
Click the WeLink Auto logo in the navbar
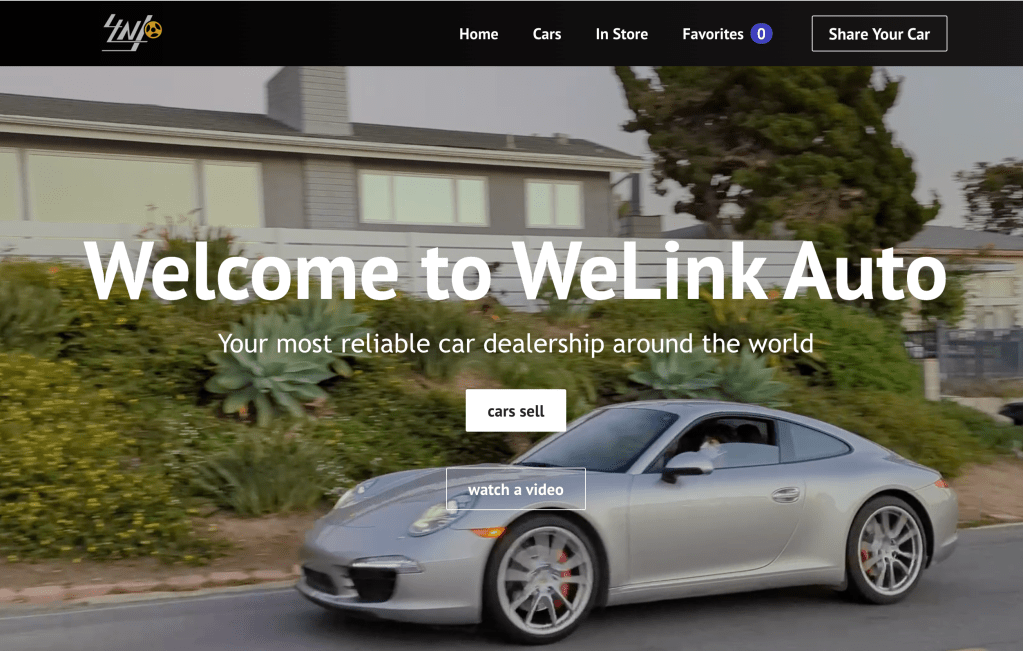pyautogui.click(x=132, y=33)
